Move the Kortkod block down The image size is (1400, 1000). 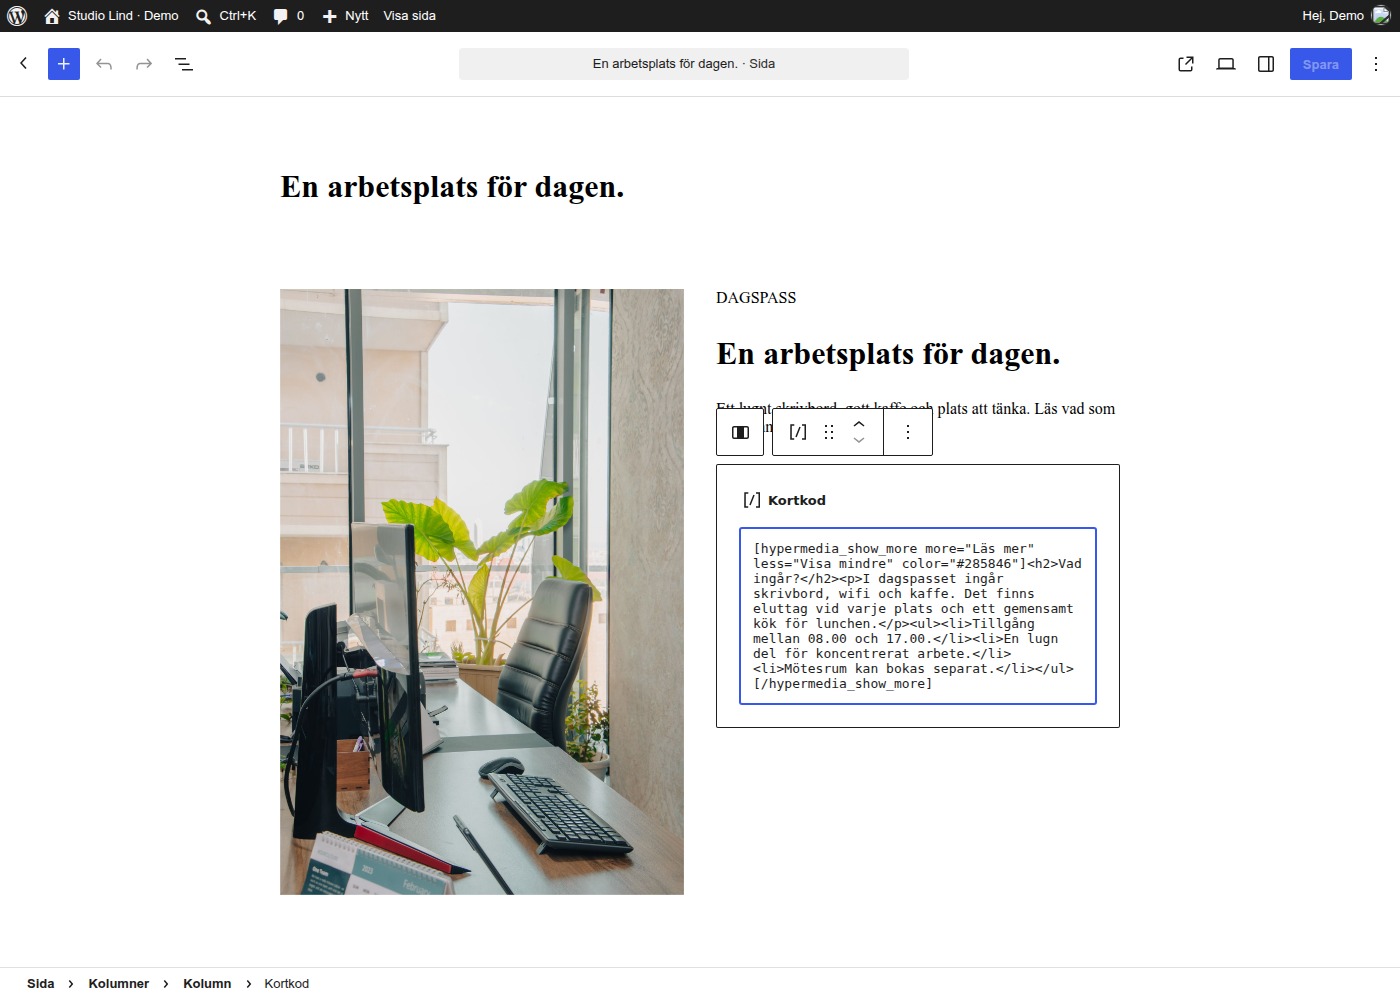pyautogui.click(x=859, y=441)
